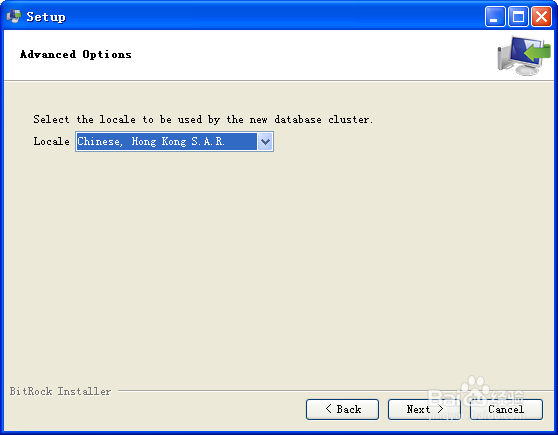558x435 pixels.
Task: Click the computer install graphic in header
Action: 523,56
